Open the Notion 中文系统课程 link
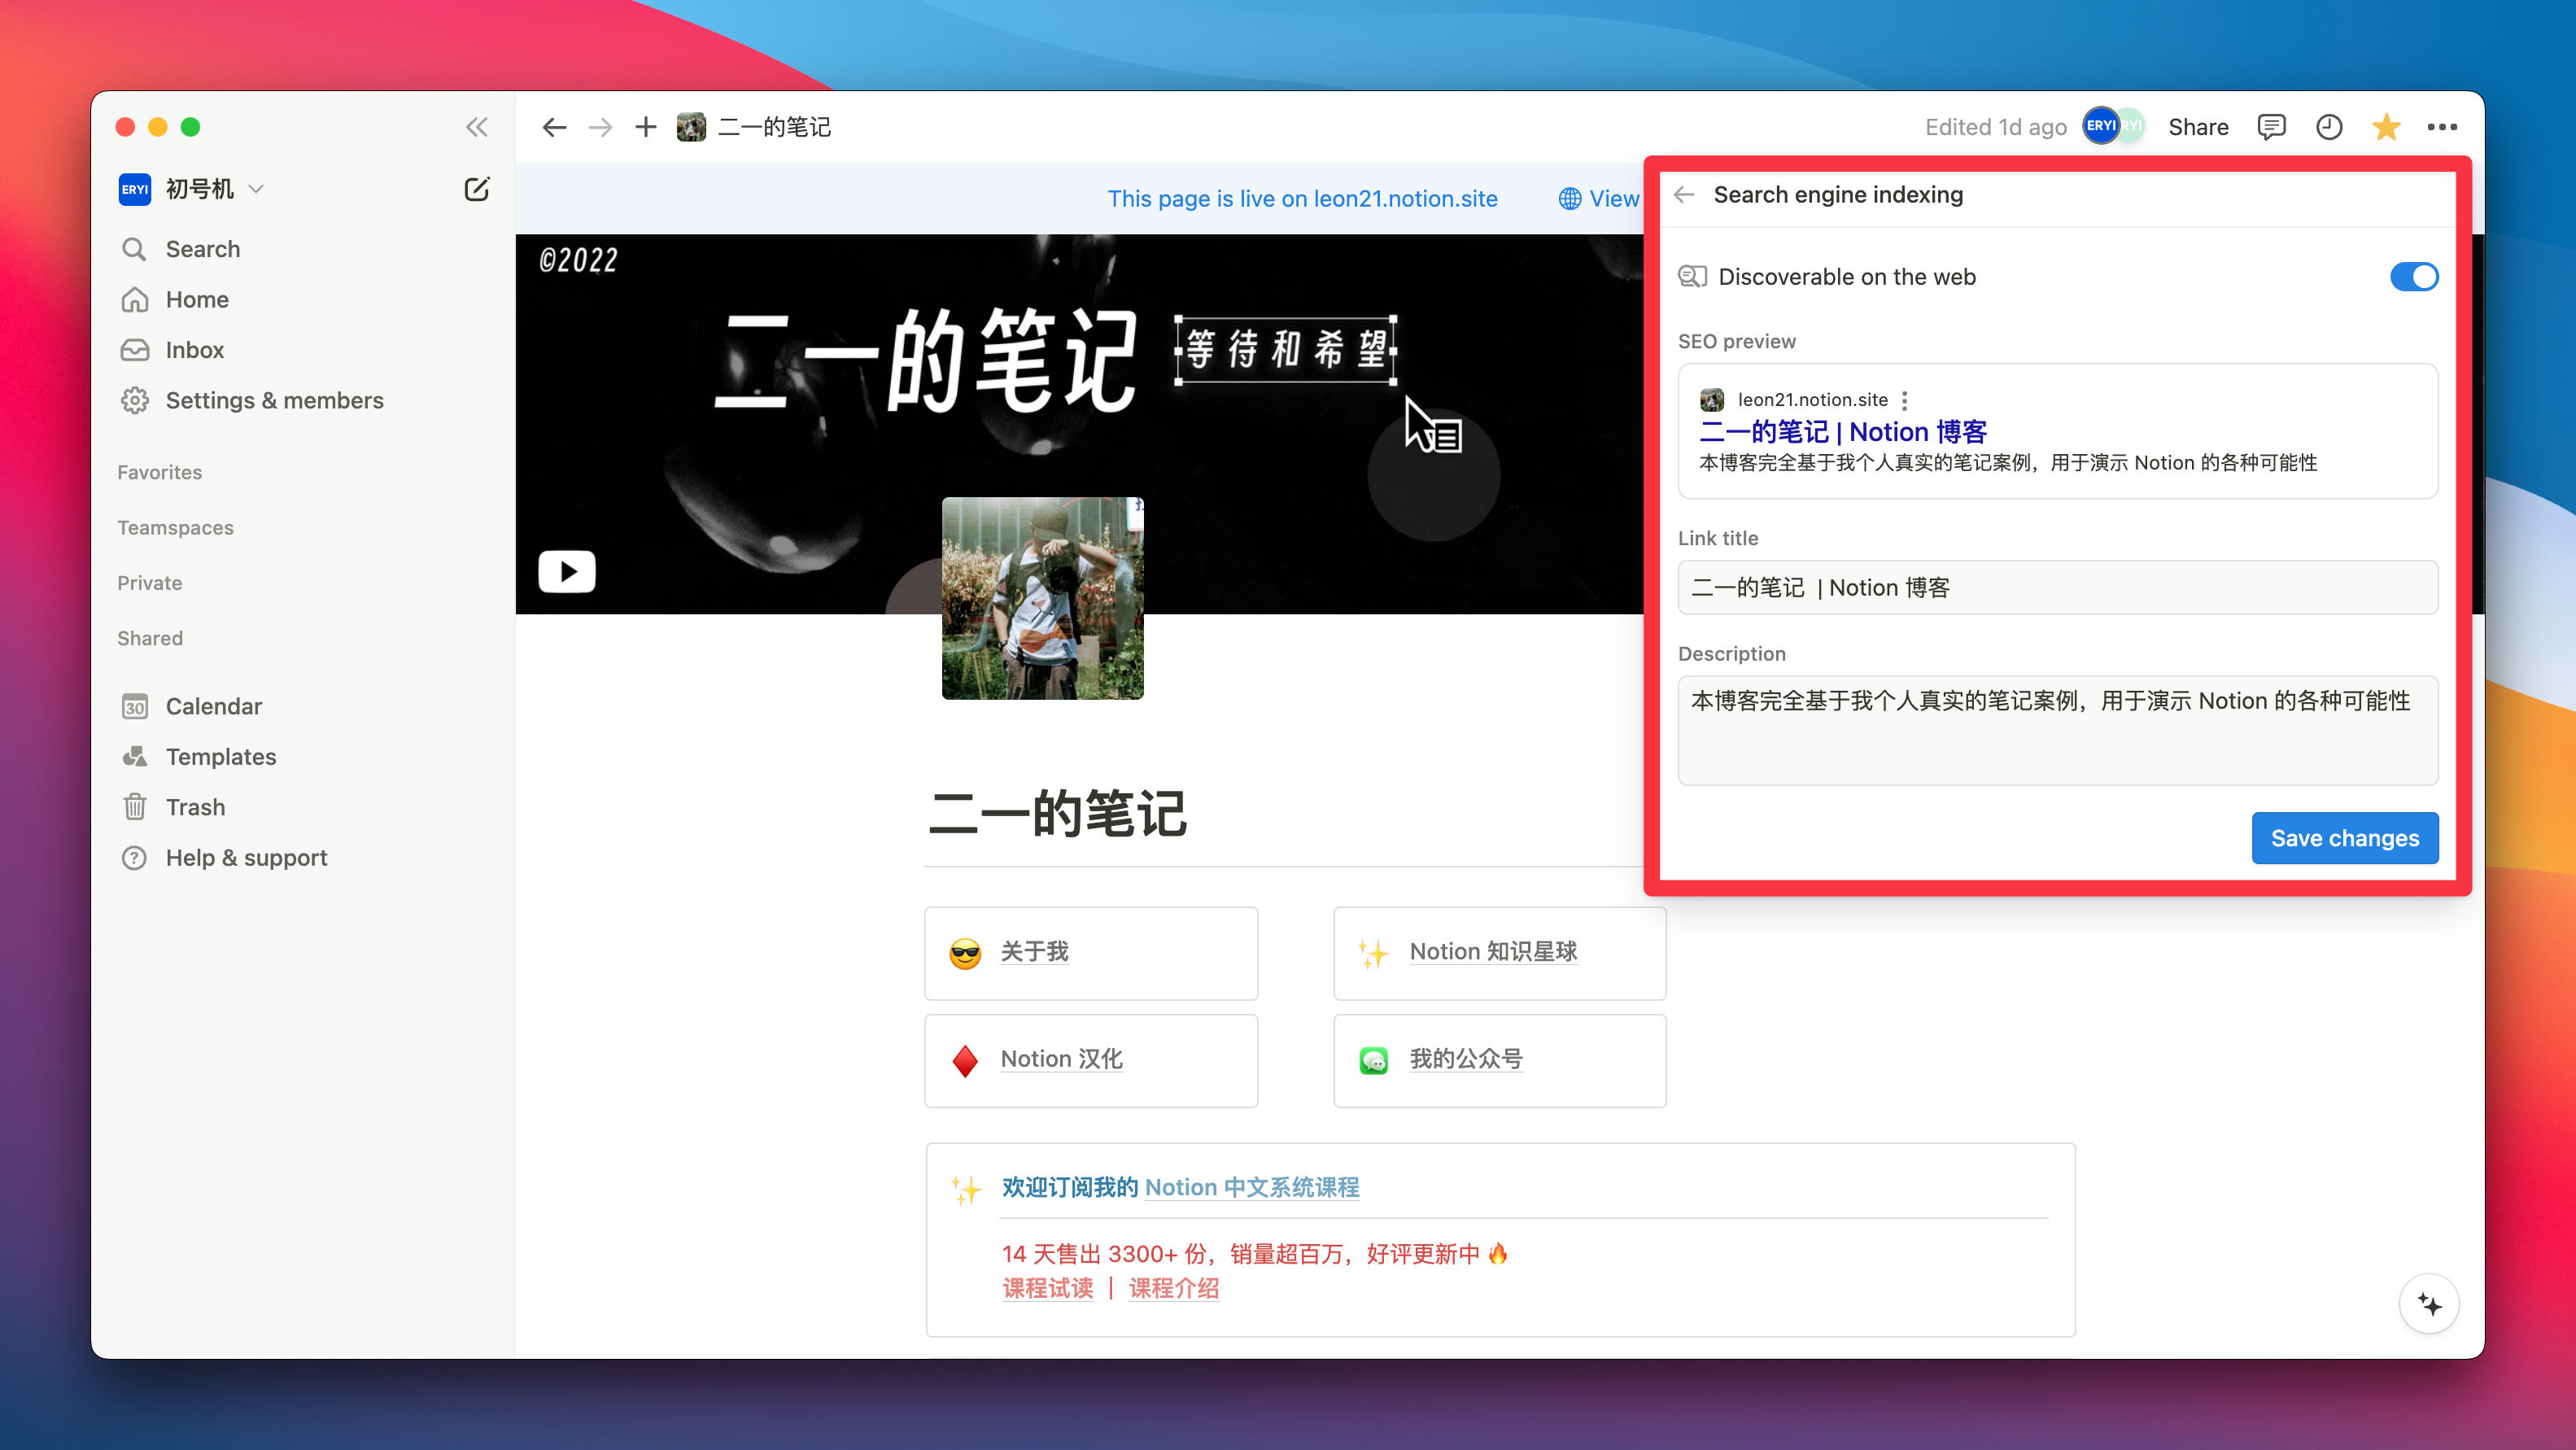The image size is (2576, 1450). (x=1251, y=1187)
